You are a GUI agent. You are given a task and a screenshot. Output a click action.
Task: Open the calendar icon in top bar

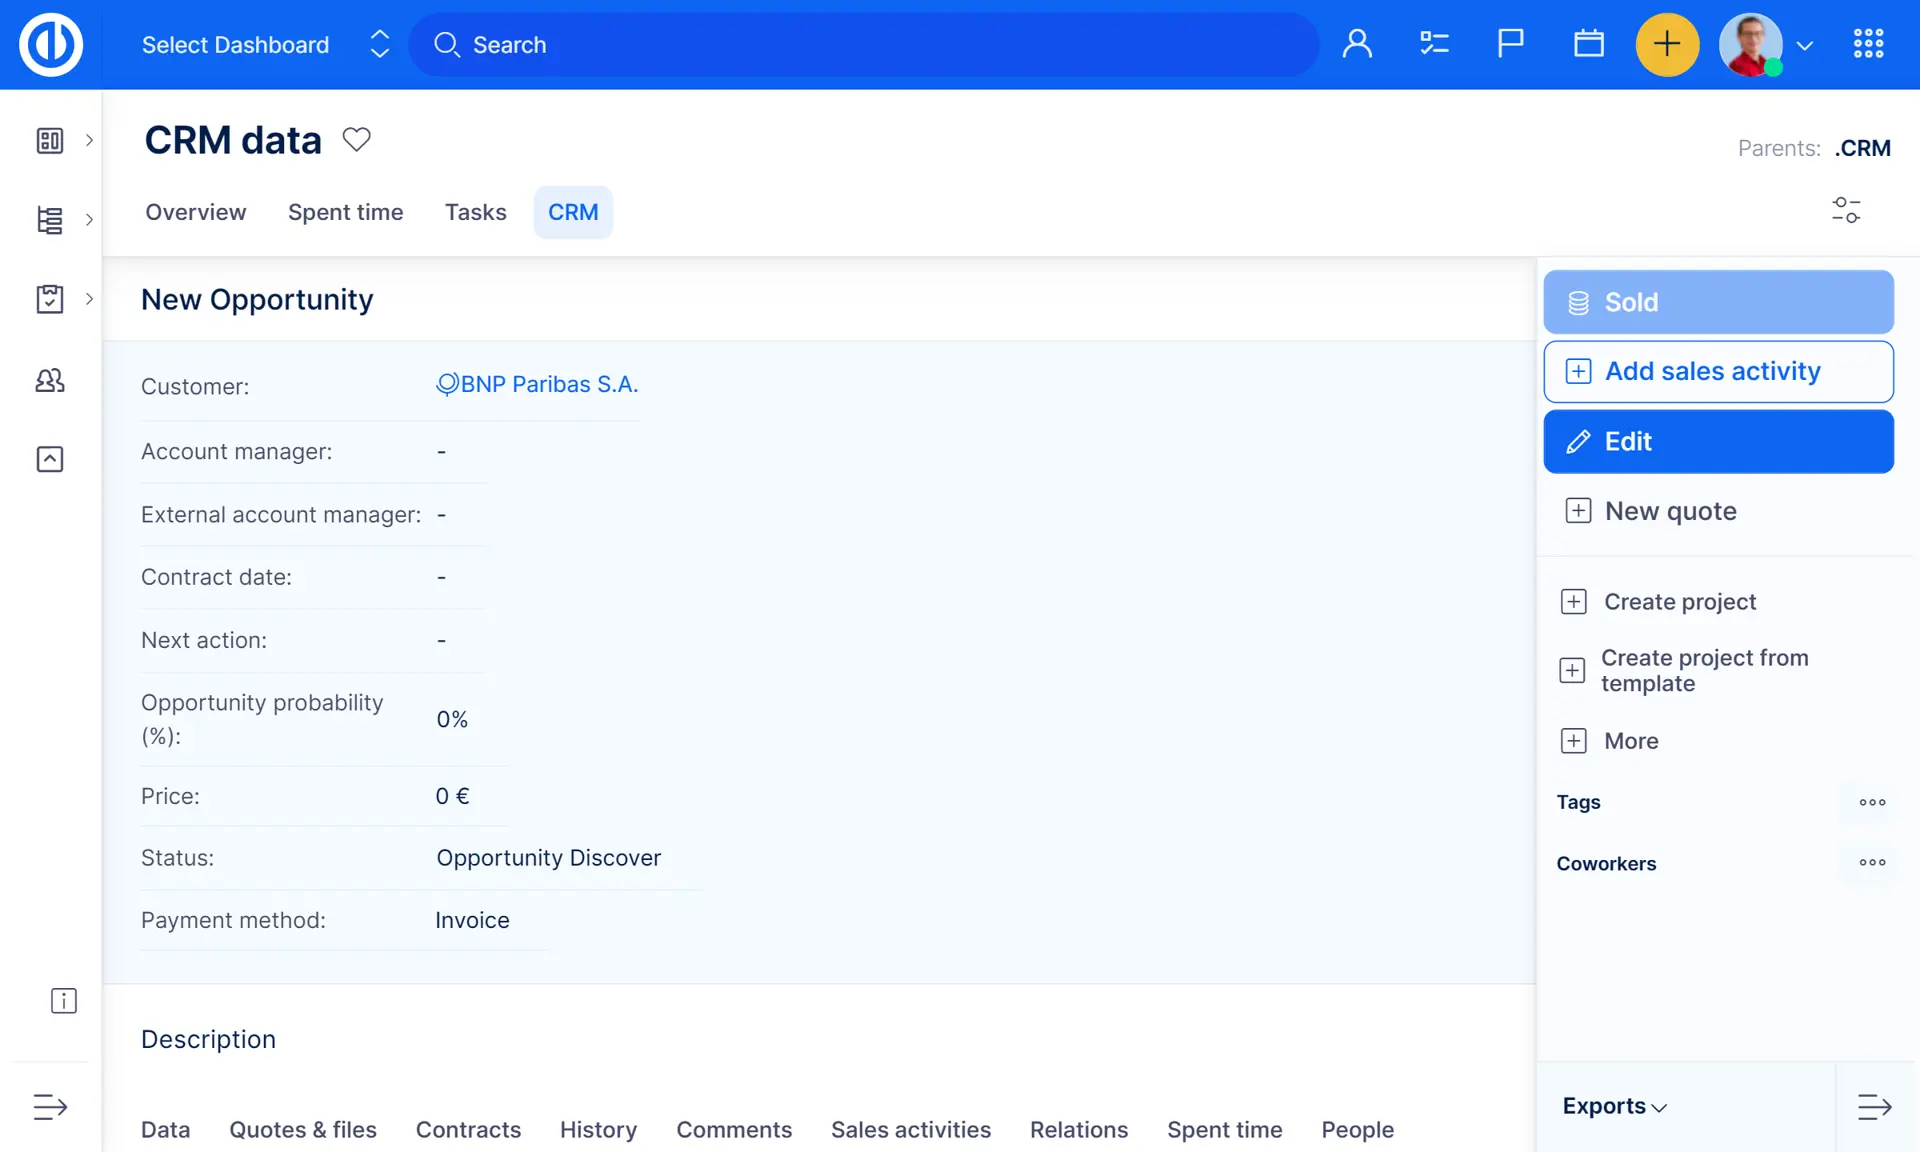pos(1588,44)
